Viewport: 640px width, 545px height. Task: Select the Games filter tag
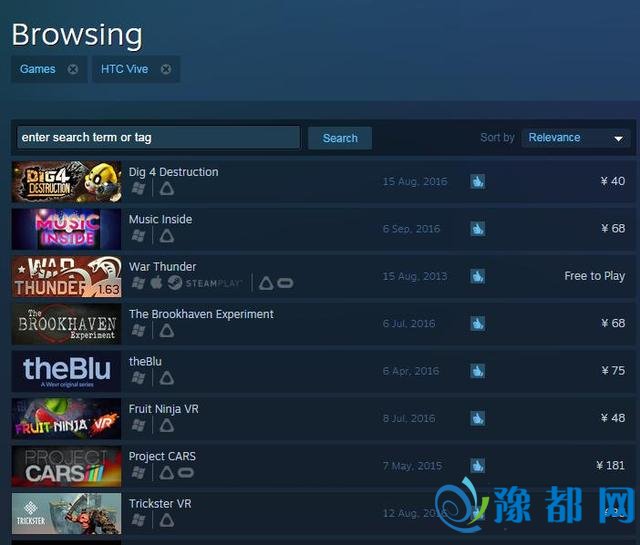(38, 69)
